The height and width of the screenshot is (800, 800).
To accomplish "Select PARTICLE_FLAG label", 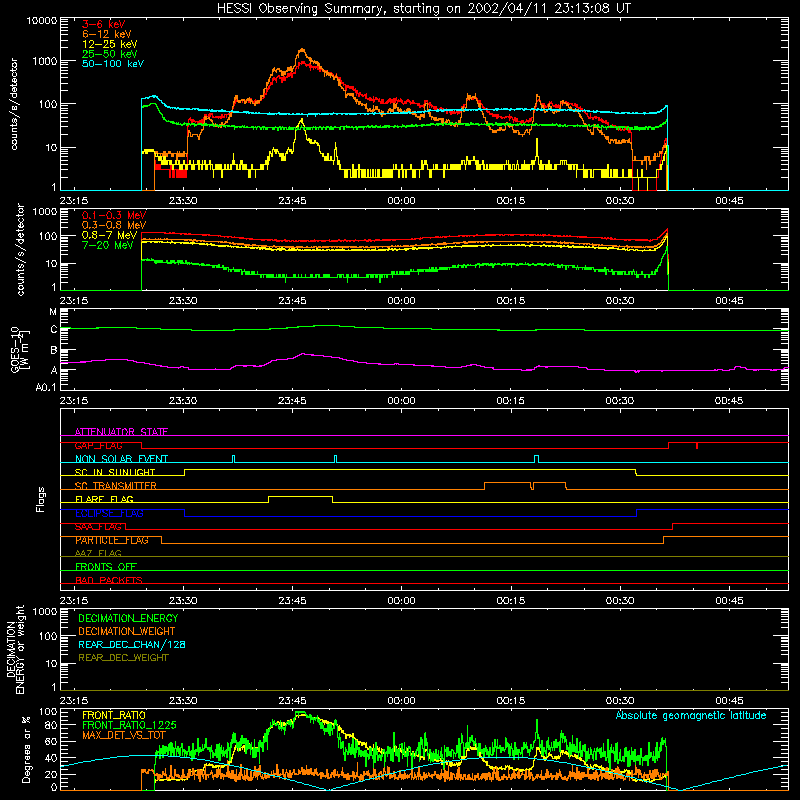I will pyautogui.click(x=112, y=540).
